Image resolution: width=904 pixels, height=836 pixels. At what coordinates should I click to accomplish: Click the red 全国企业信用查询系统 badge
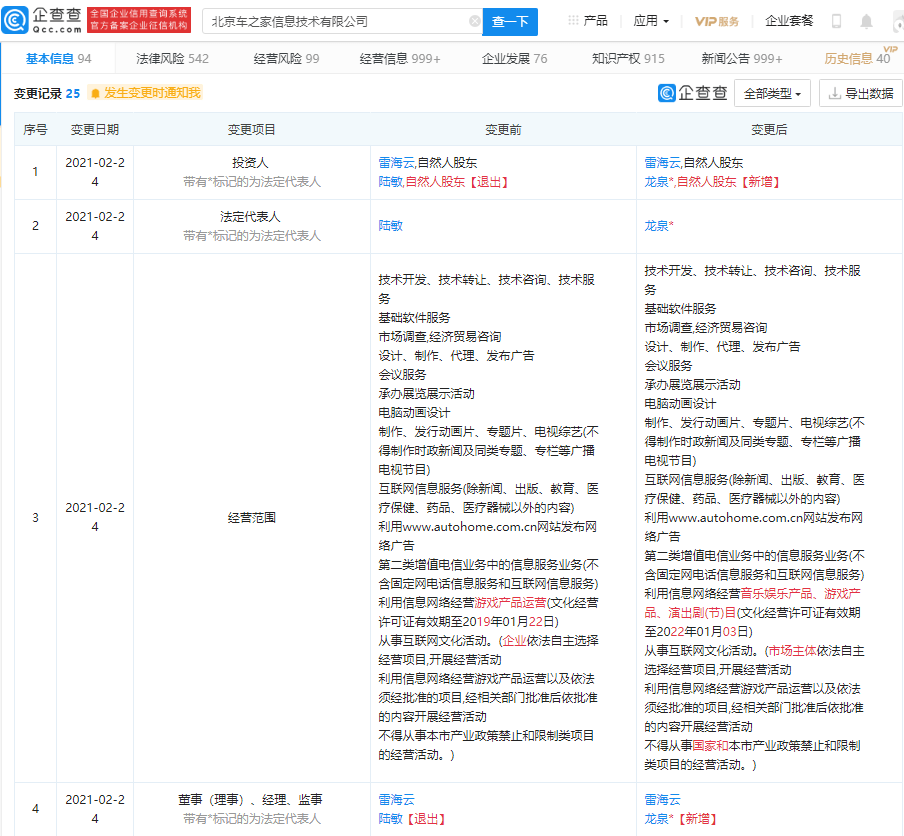pyautogui.click(x=139, y=20)
